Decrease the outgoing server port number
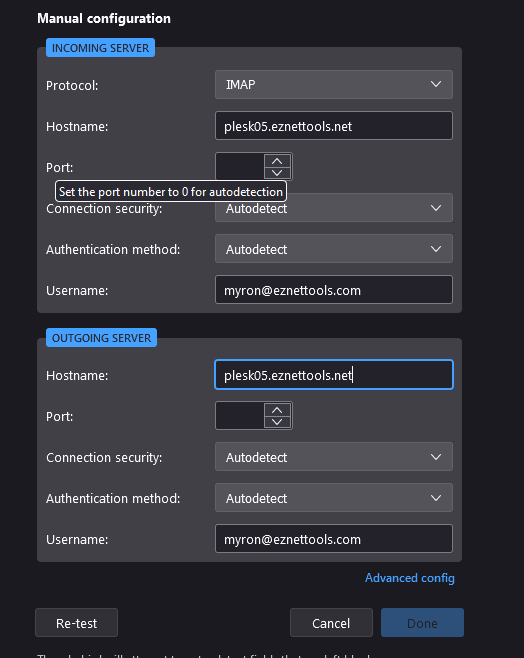Viewport: 524px width, 658px height. pyautogui.click(x=277, y=422)
